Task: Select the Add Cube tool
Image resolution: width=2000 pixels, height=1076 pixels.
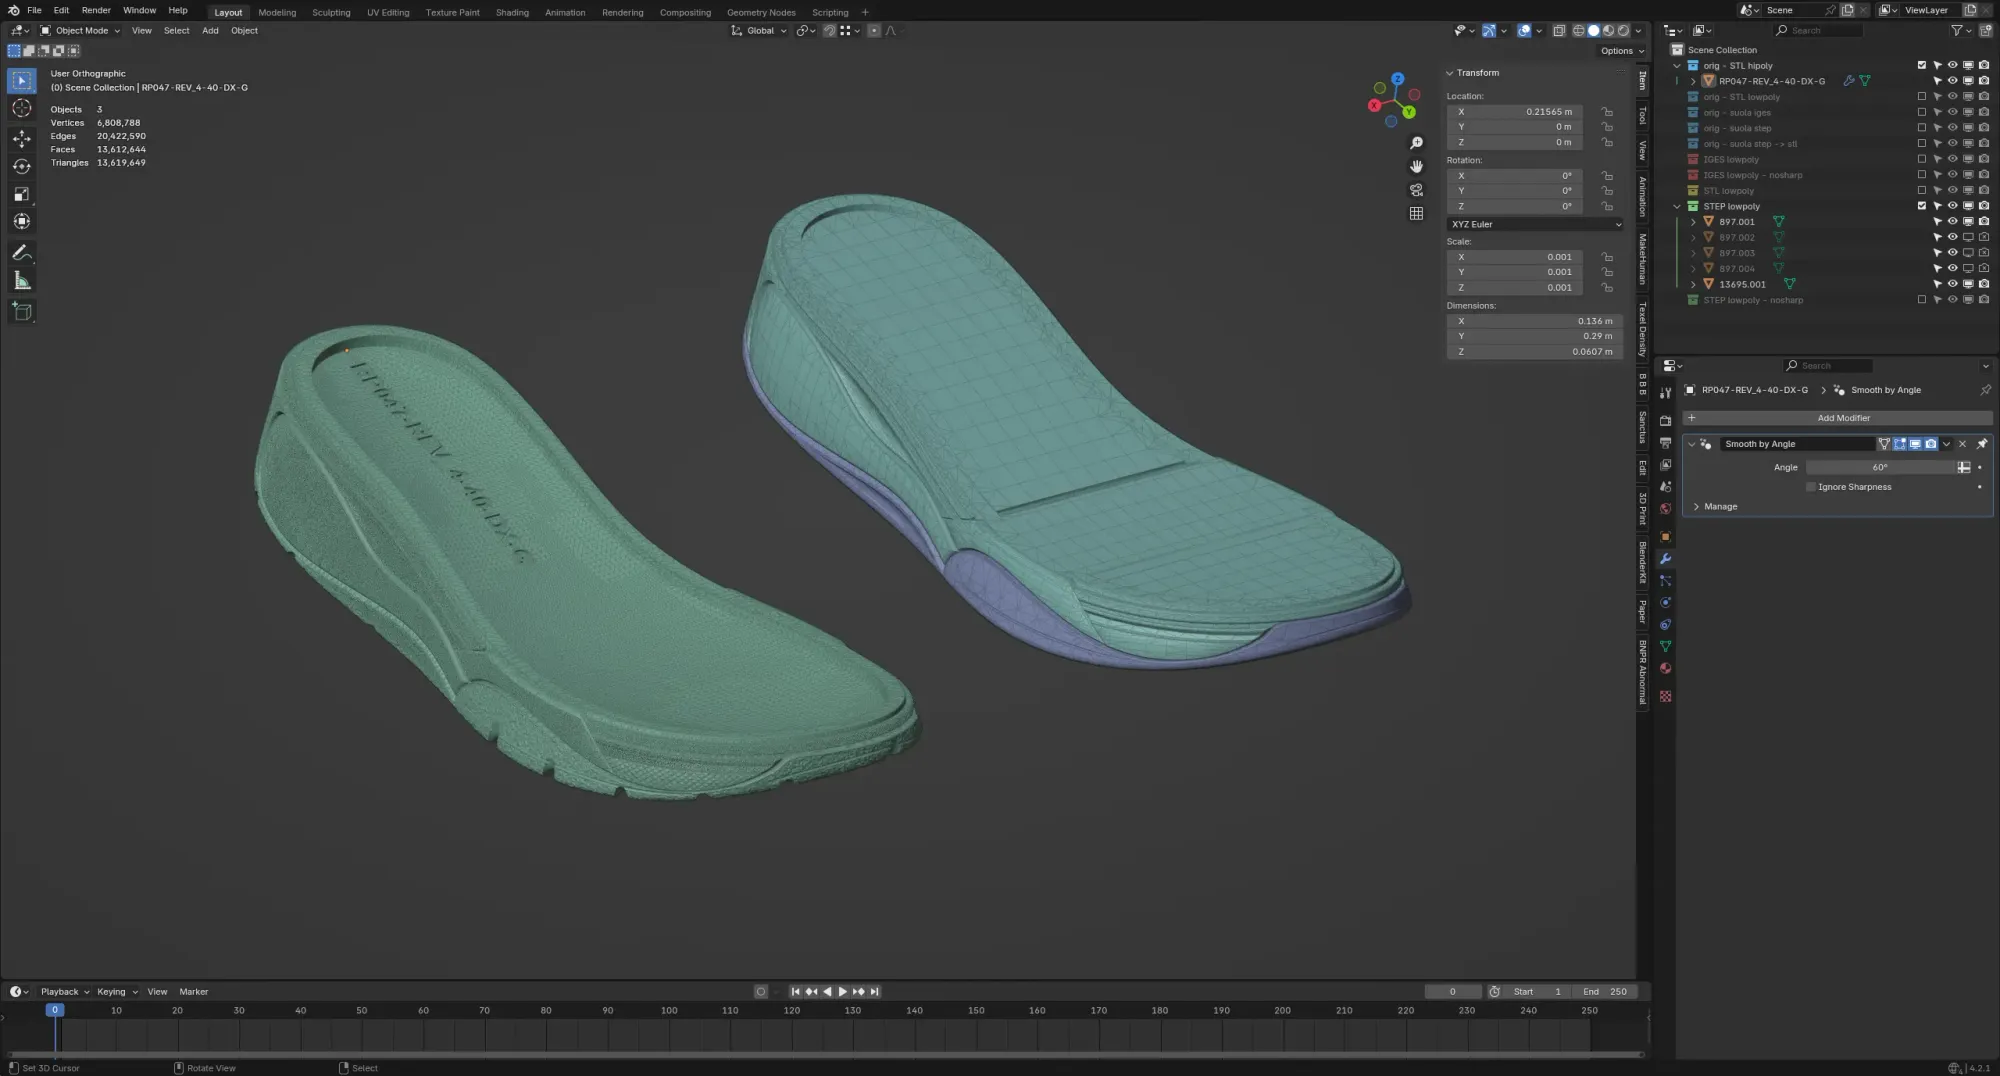Action: coord(22,312)
